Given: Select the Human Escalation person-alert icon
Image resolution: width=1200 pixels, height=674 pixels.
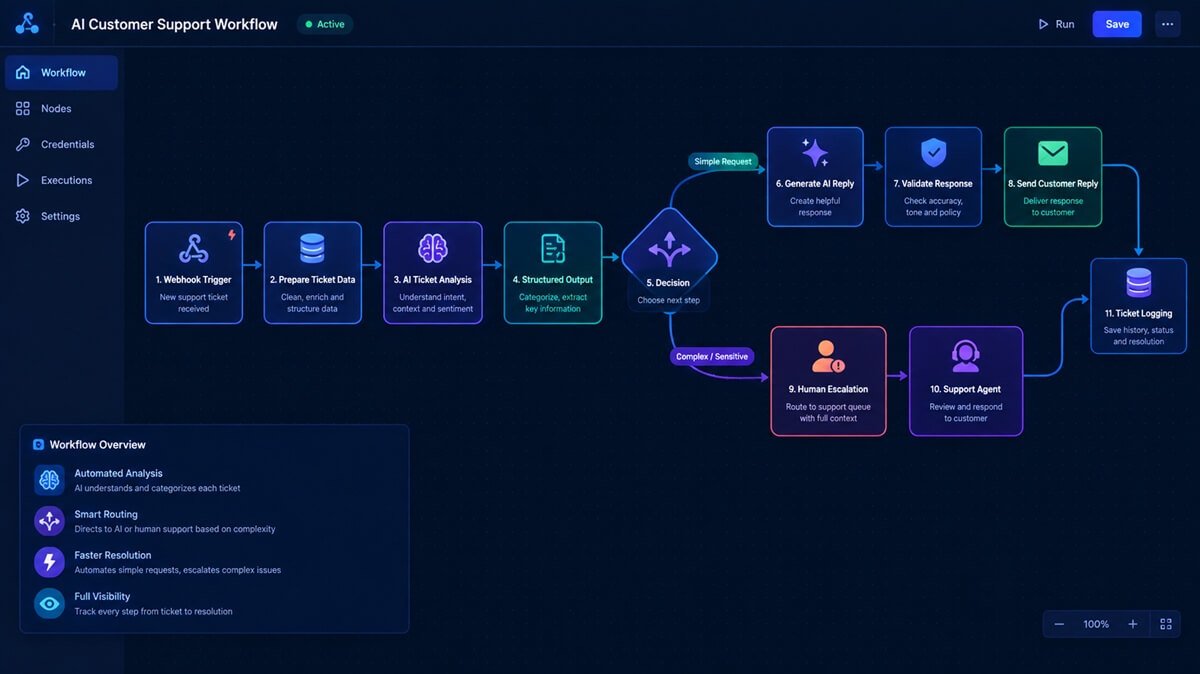Looking at the screenshot, I should click(x=828, y=356).
